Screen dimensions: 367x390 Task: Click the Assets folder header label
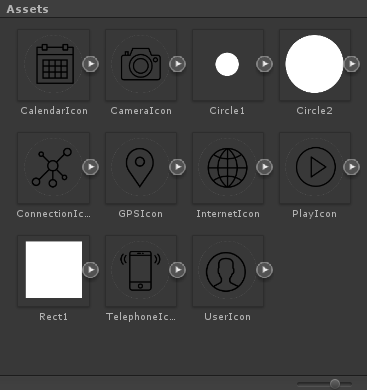pyautogui.click(x=28, y=9)
